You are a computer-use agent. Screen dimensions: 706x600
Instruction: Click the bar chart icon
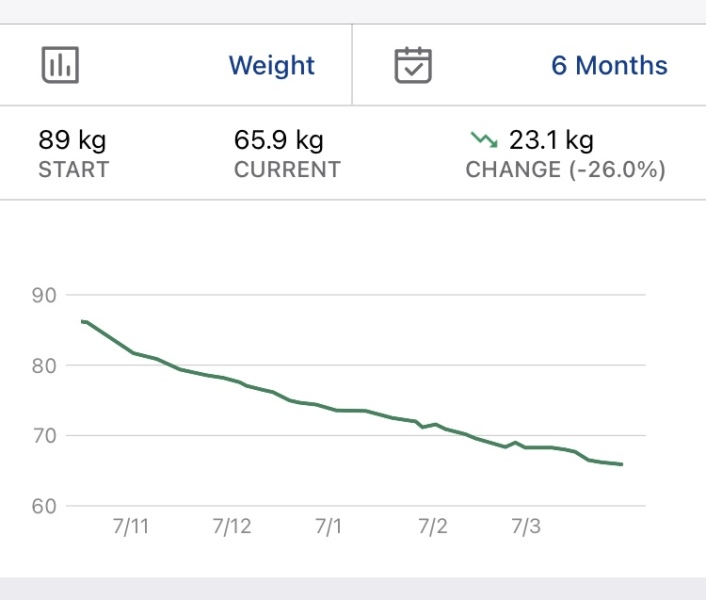pyautogui.click(x=60, y=66)
